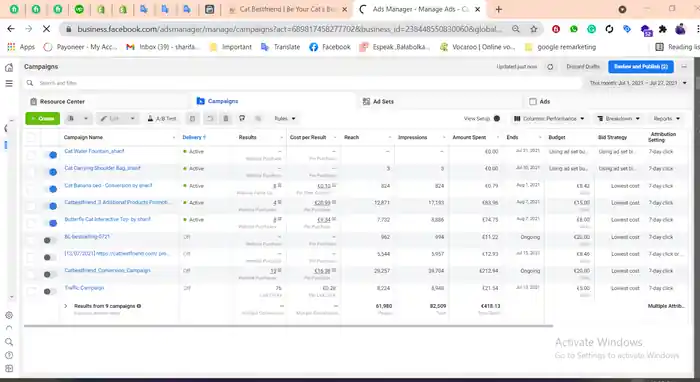Turn off the Butterfly Cat Interactive Toy toggle
The height and width of the screenshot is (382, 700).
(x=50, y=223)
